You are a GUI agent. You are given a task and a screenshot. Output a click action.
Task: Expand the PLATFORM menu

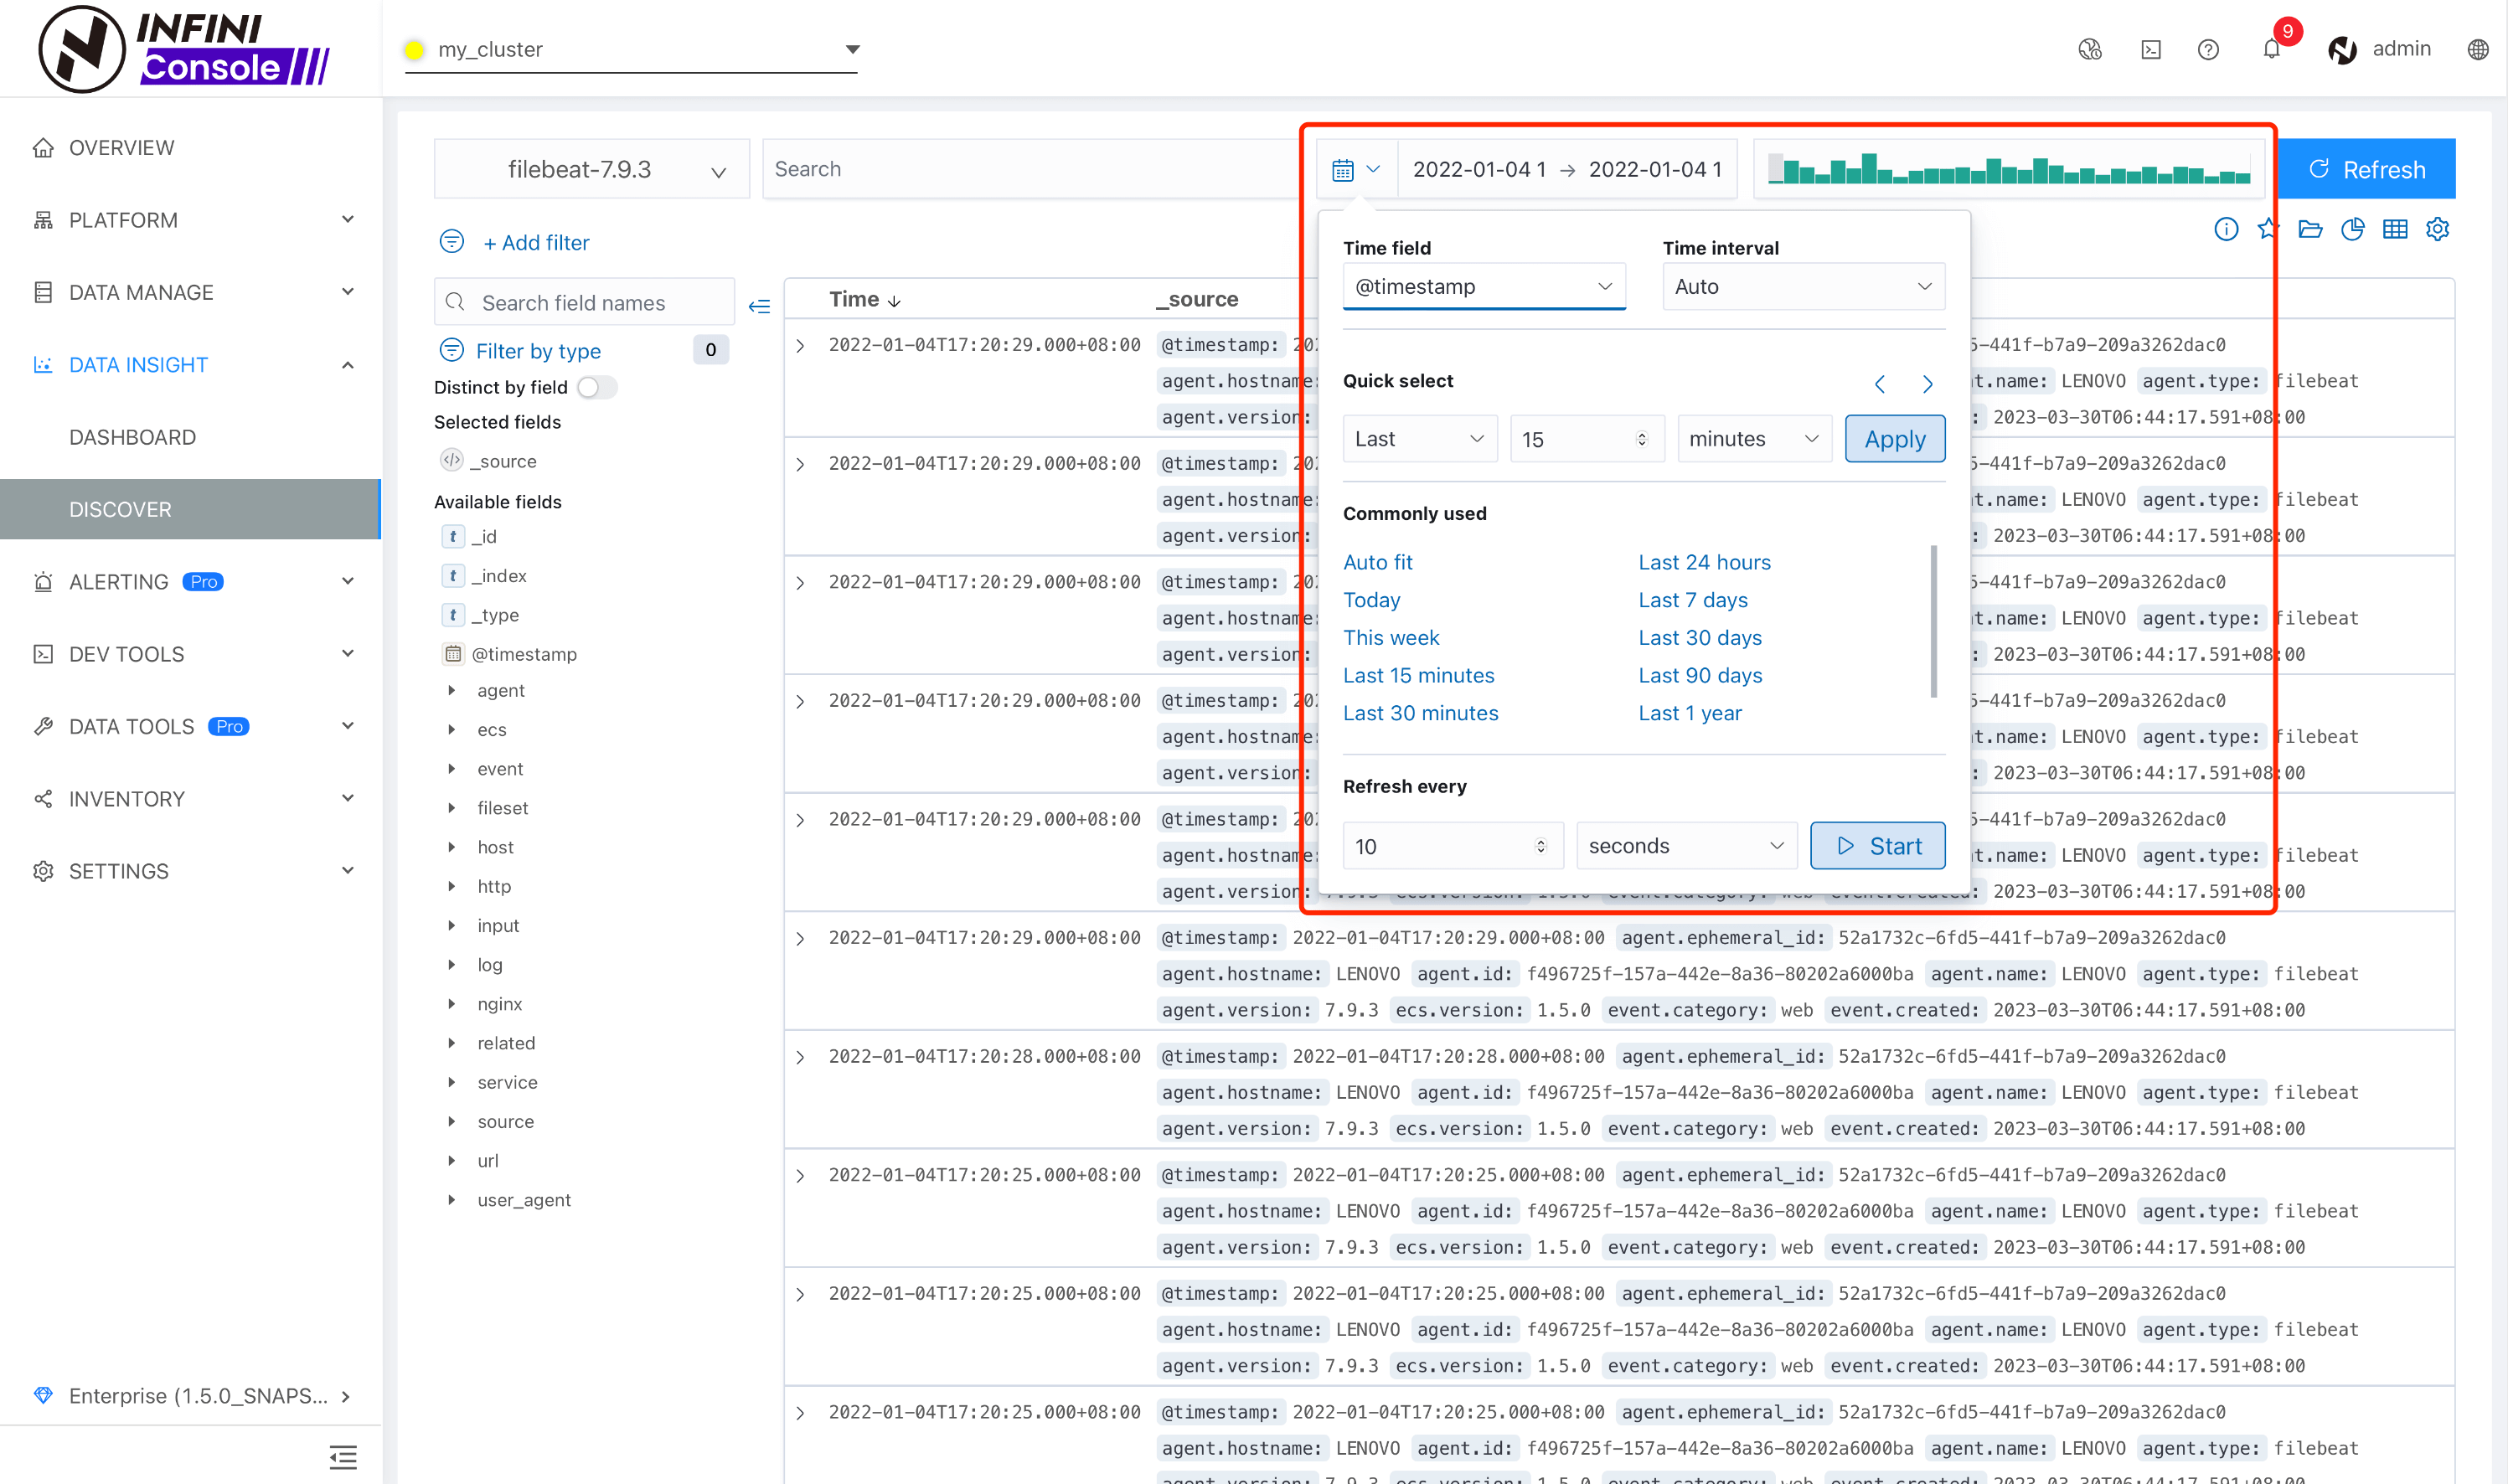[190, 220]
